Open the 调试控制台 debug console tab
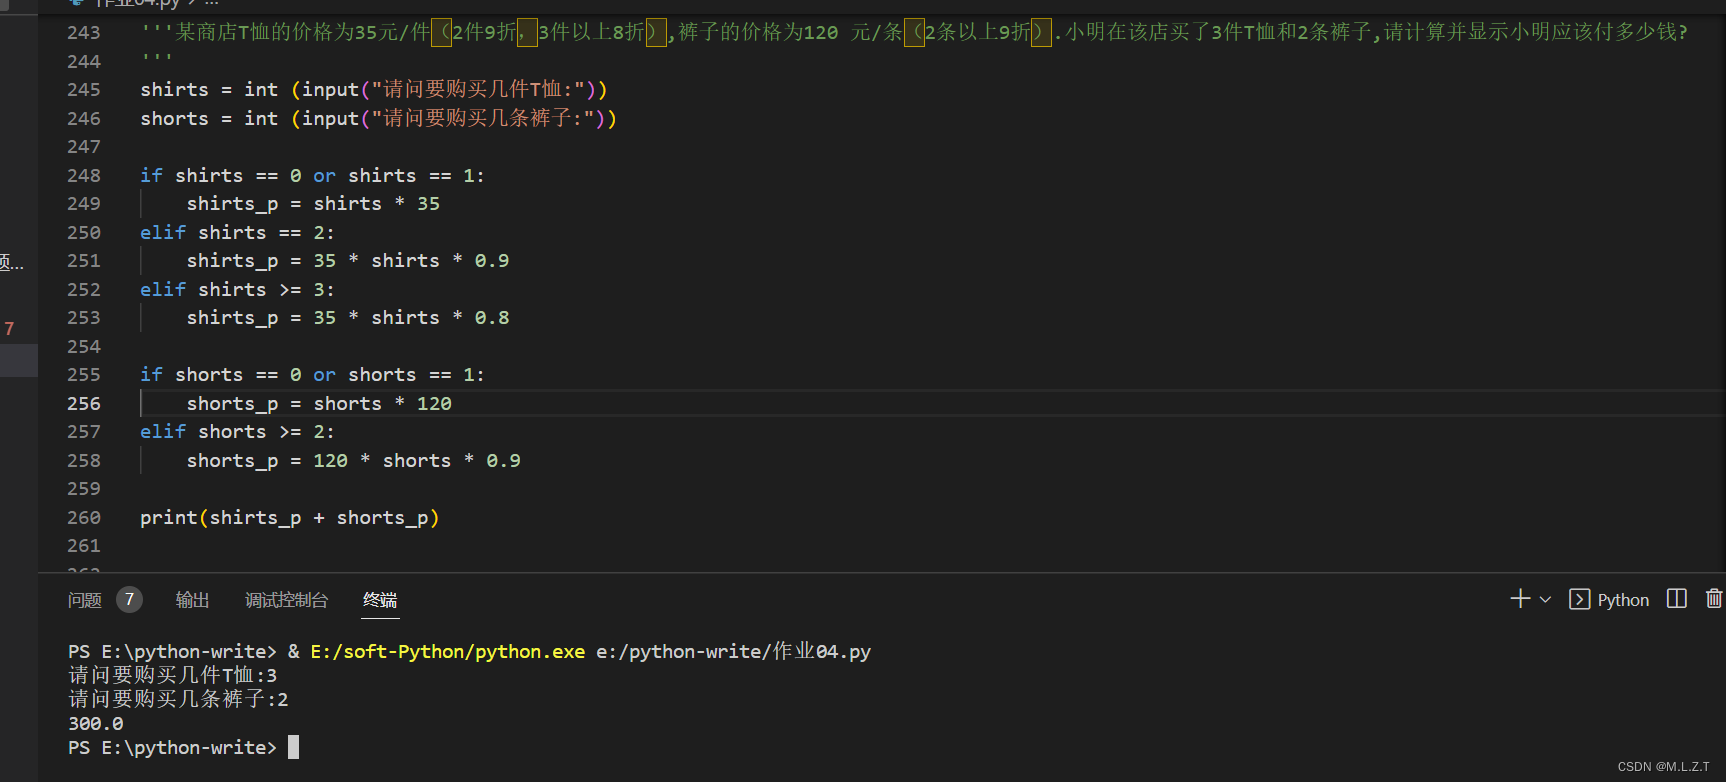 click(x=287, y=600)
